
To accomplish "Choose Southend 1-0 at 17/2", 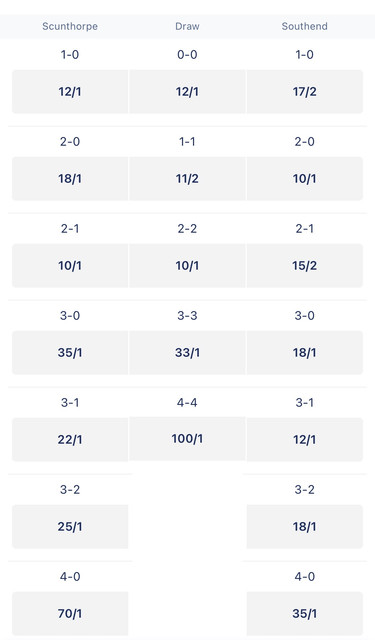I will click(x=305, y=91).
